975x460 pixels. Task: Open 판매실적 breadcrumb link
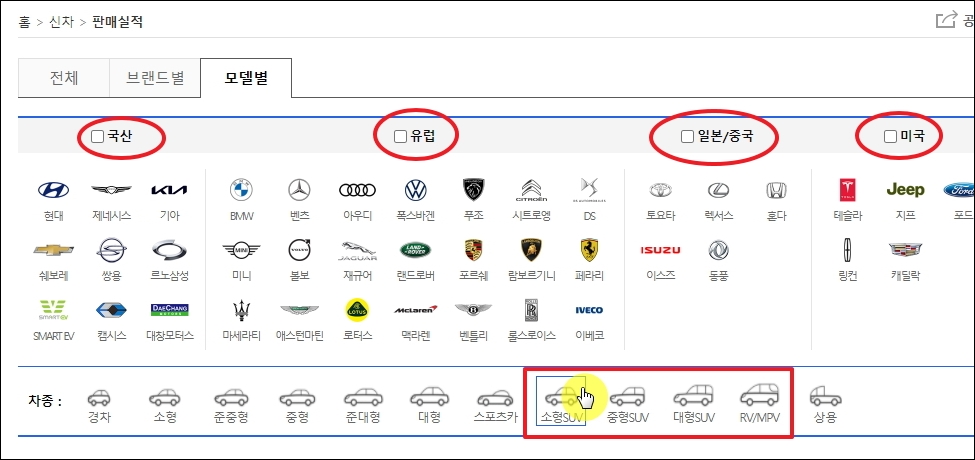point(118,23)
